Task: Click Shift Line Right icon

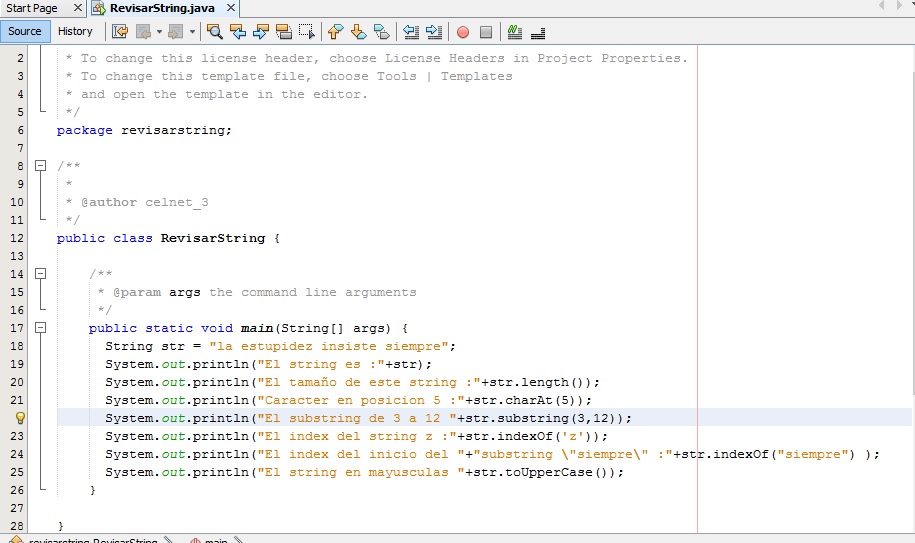Action: [433, 32]
